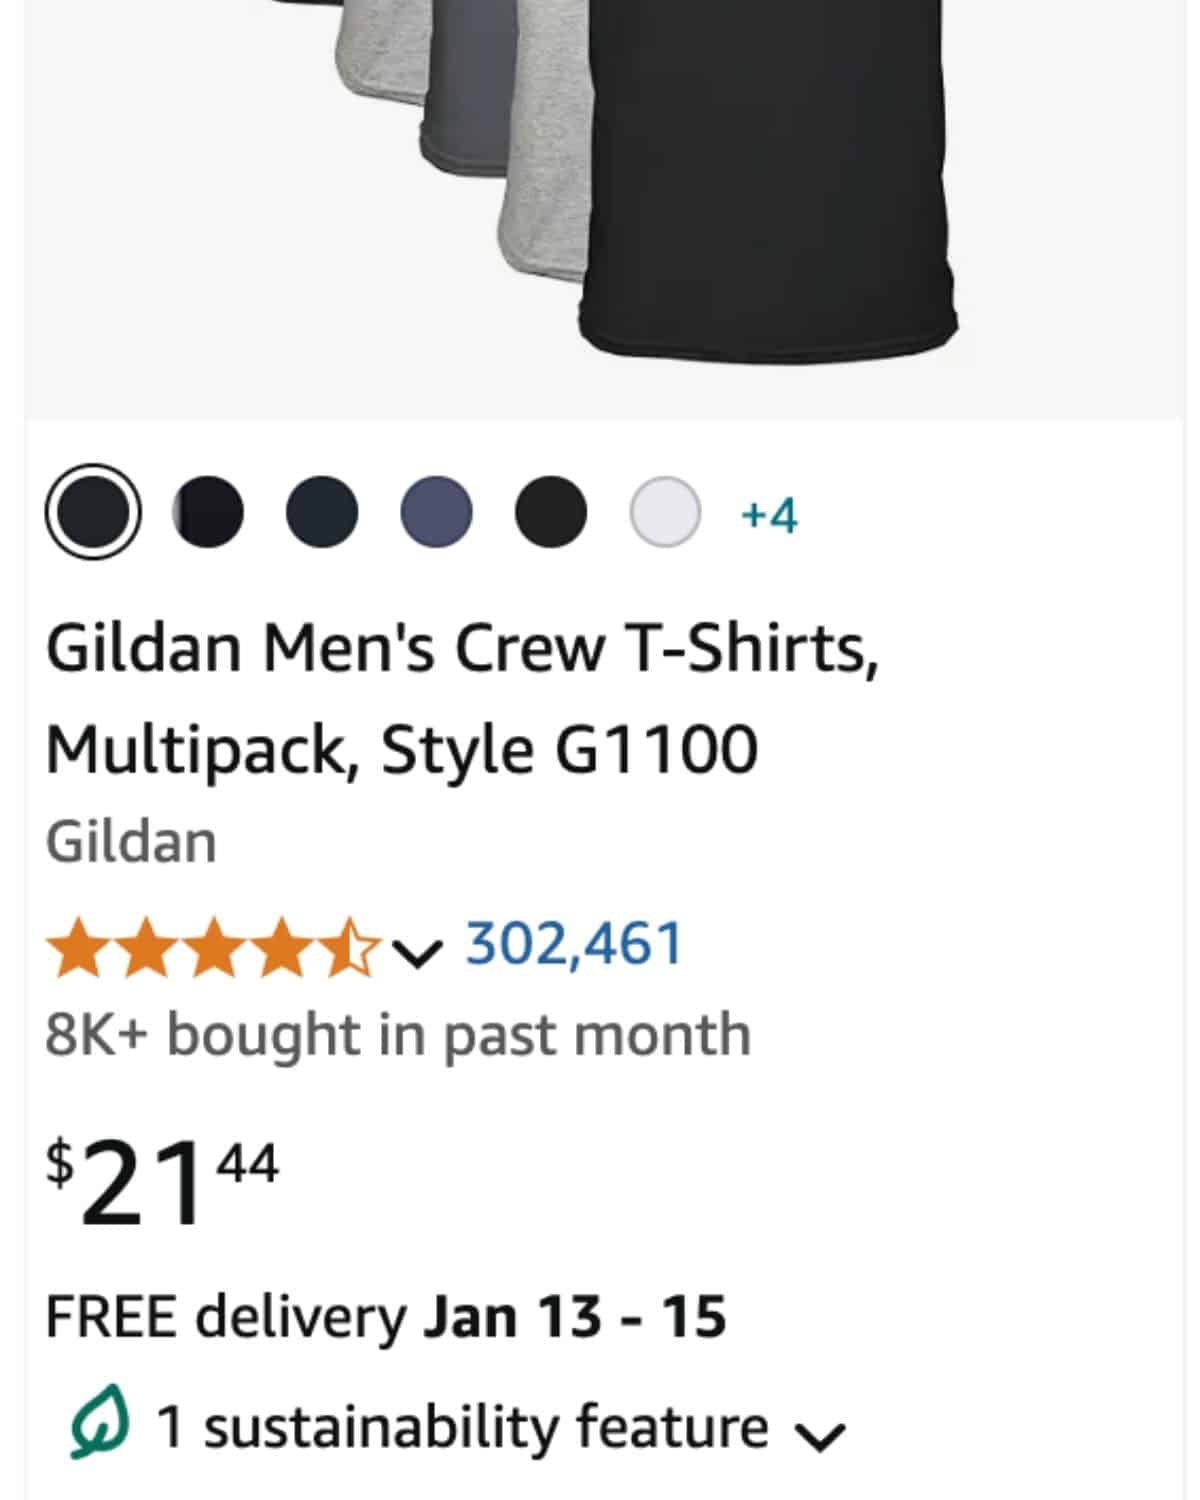Choose the fifth solid black swatch
Image resolution: width=1200 pixels, height=1500 pixels.
[x=551, y=512]
